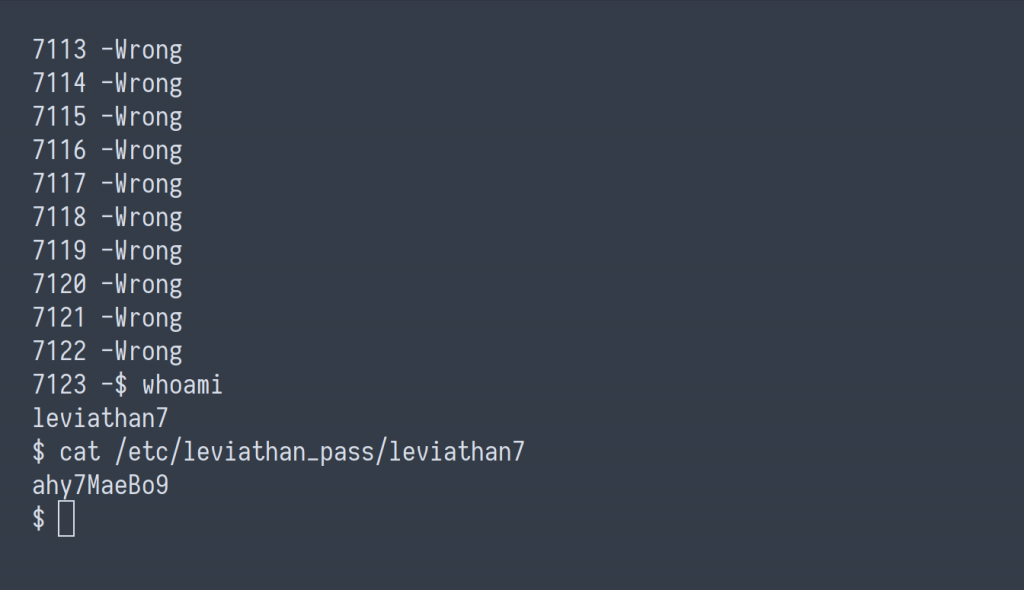1024x590 pixels.
Task: Click the '7120 -Wrong' output line
Action: tap(108, 284)
